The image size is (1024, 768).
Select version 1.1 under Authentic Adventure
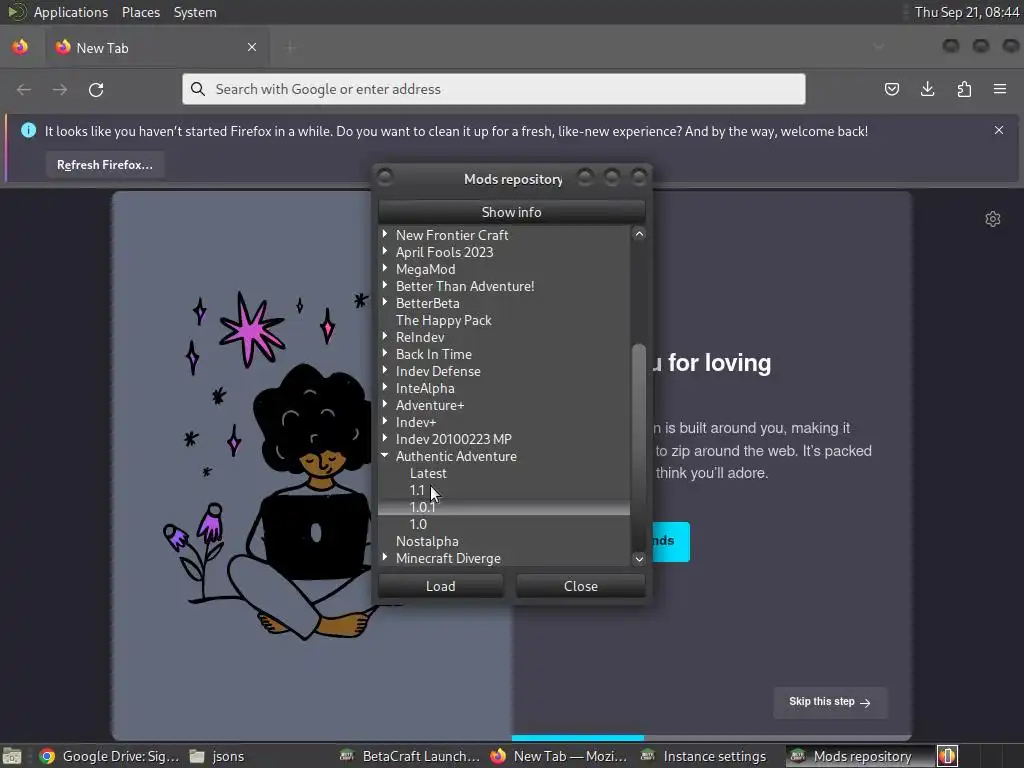pos(417,490)
